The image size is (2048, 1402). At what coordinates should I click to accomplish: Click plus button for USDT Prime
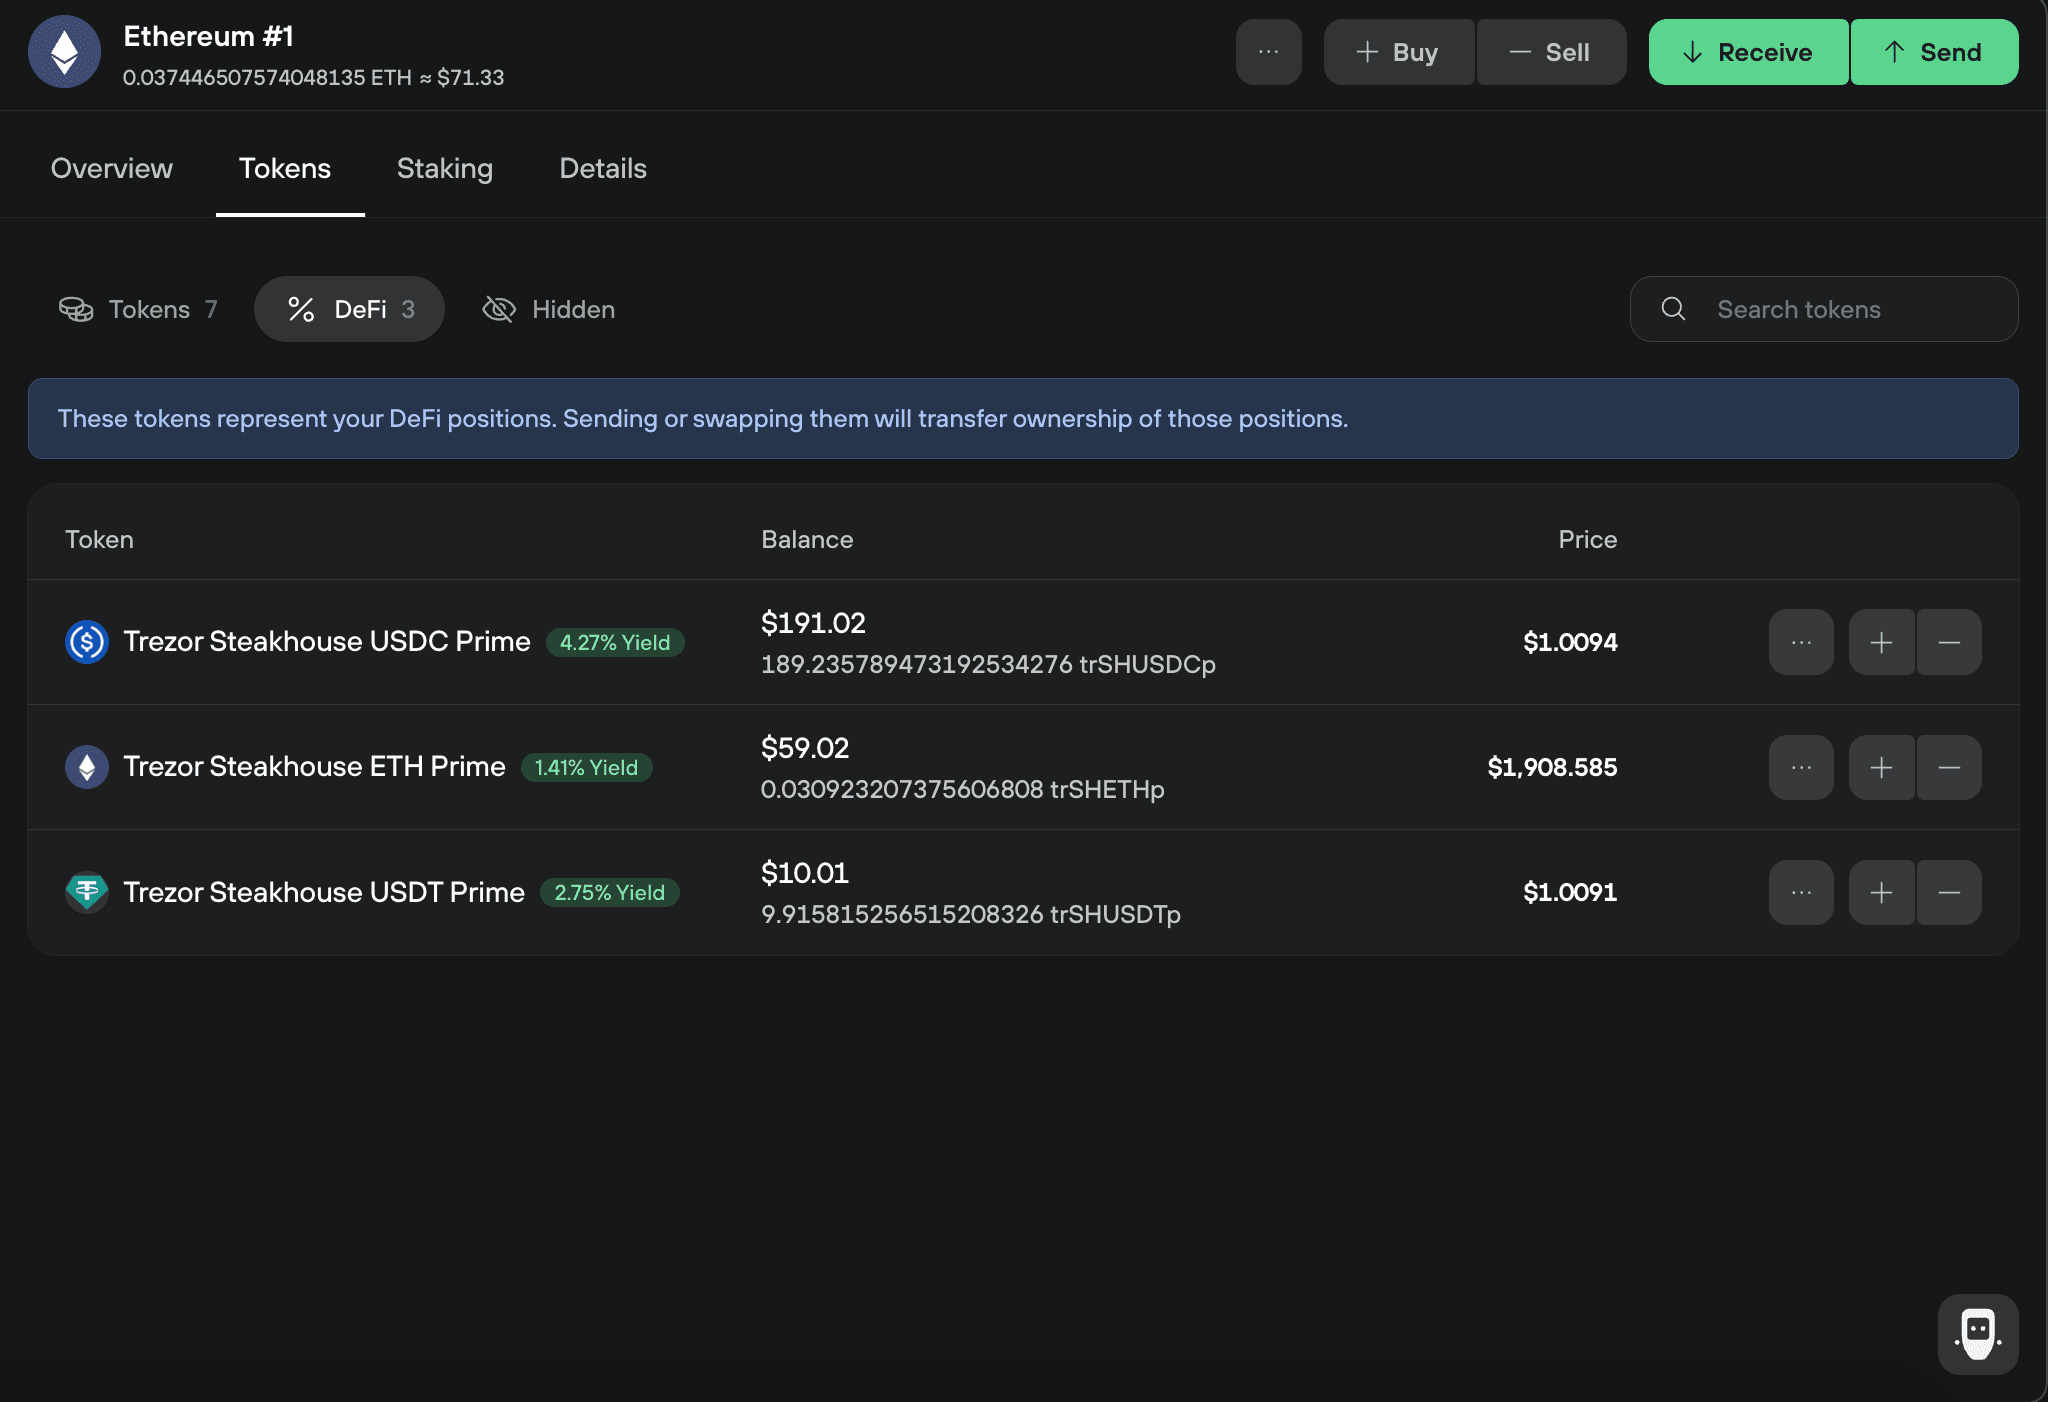(1881, 892)
